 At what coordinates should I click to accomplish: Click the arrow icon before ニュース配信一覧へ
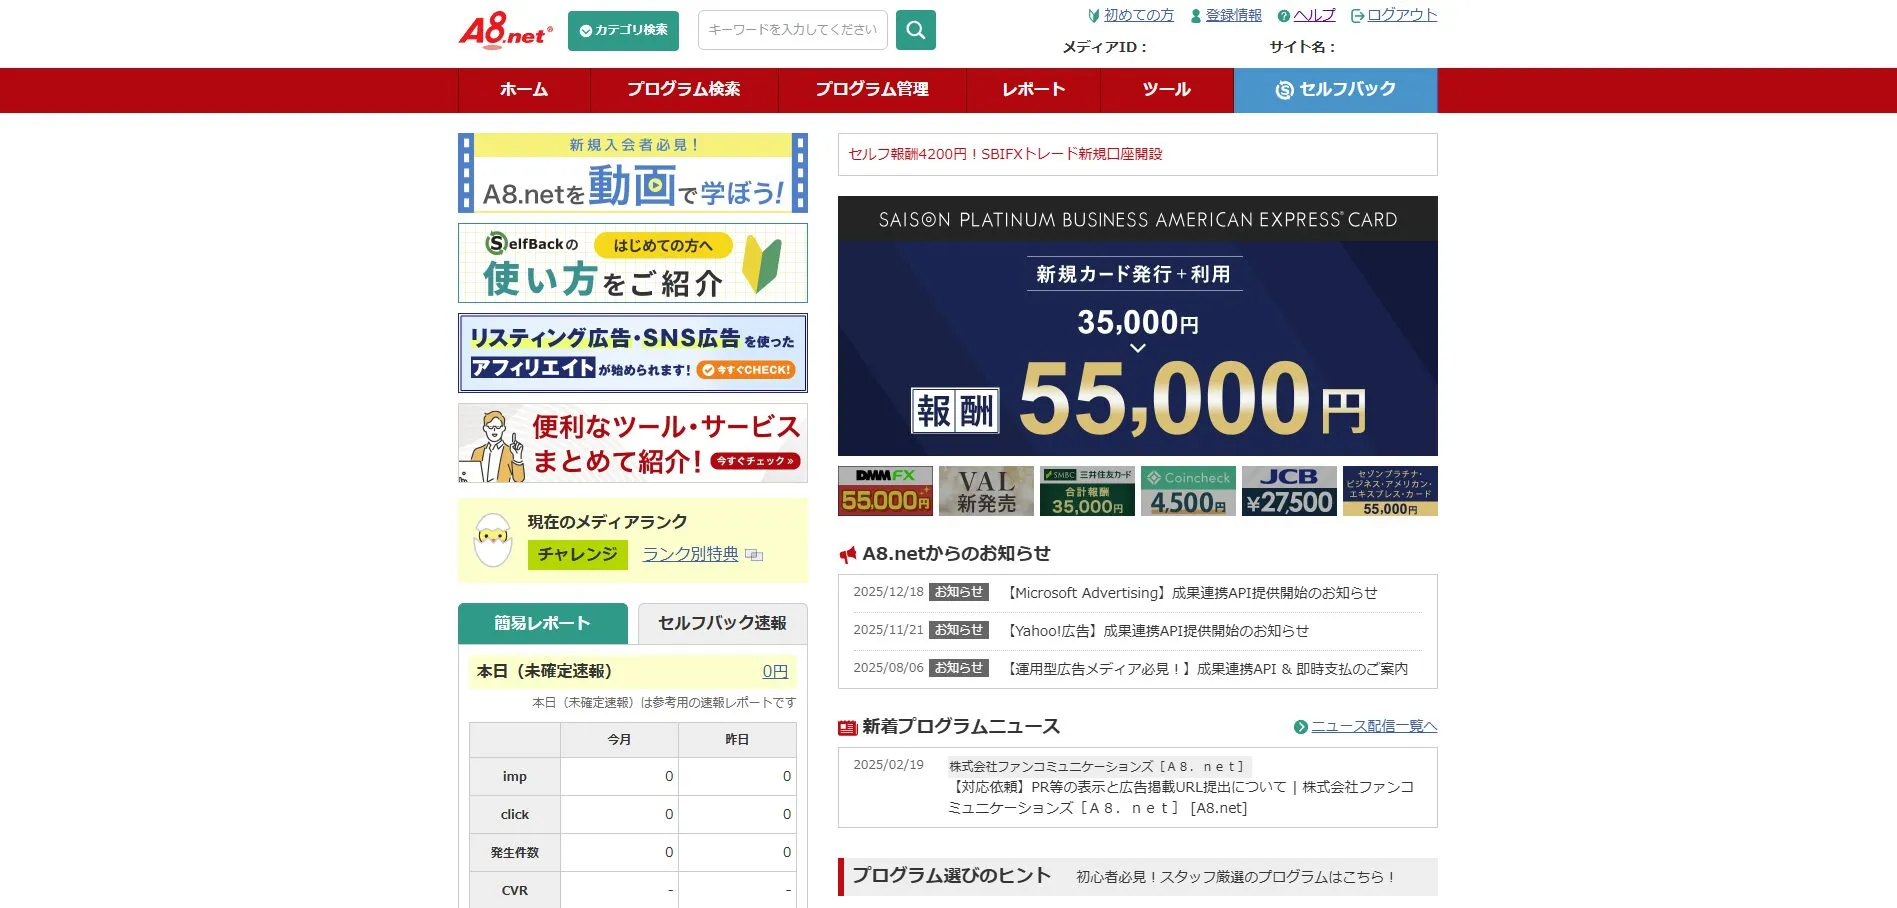tap(1300, 727)
